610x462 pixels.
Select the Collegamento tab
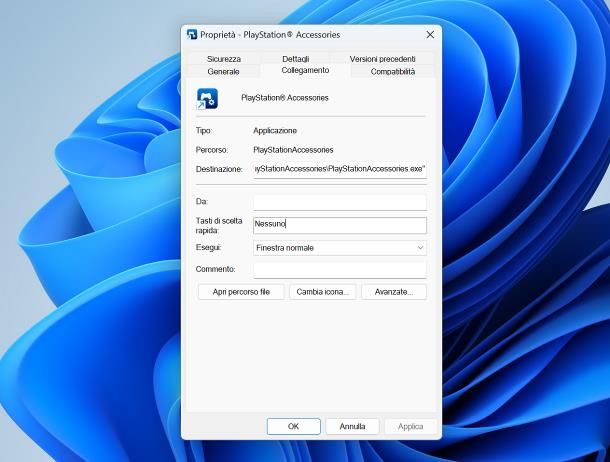(x=305, y=70)
